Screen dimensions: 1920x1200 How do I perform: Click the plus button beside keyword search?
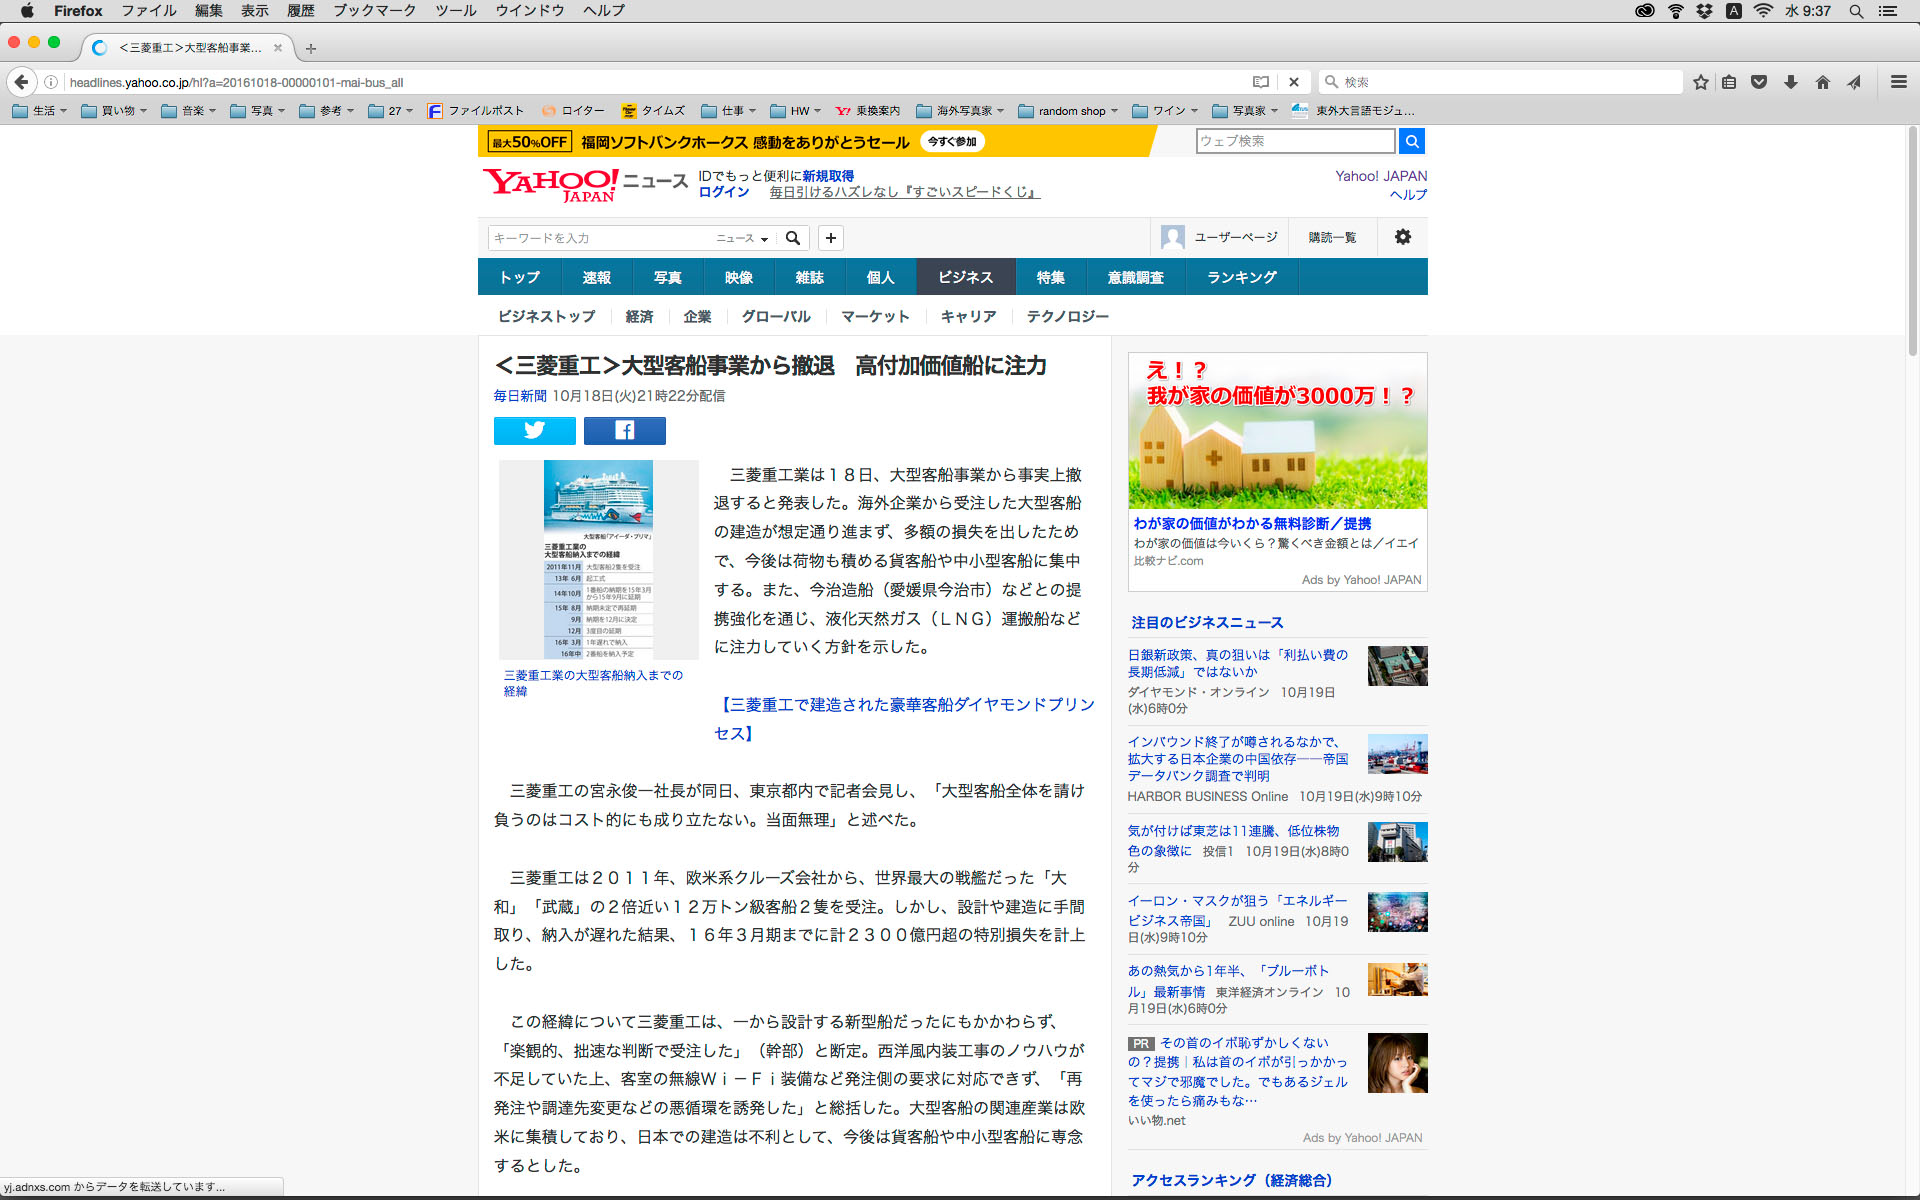coord(830,238)
